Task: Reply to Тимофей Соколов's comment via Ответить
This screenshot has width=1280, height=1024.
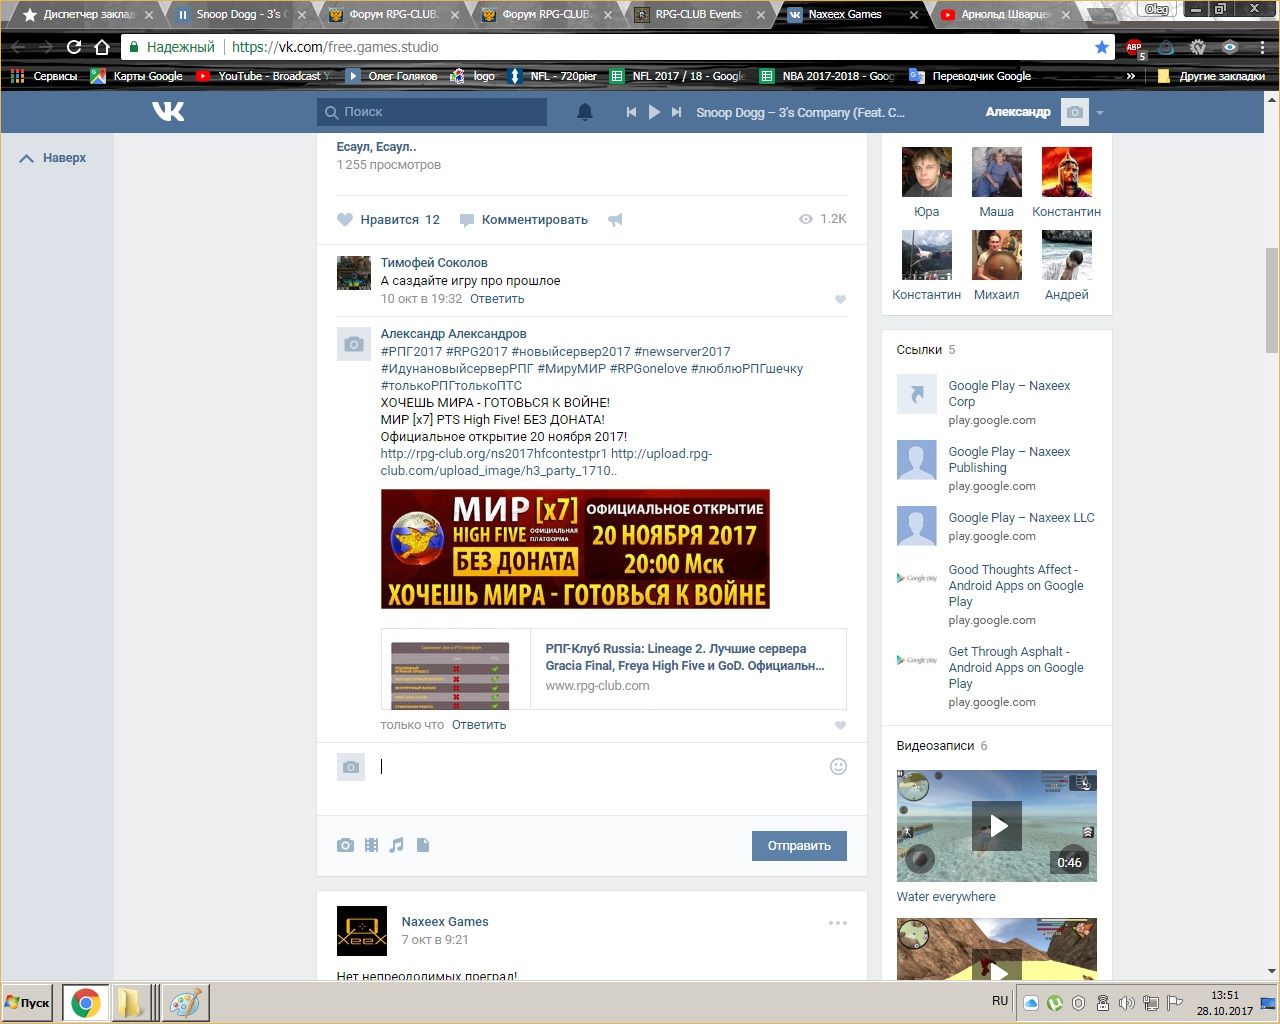Action: pos(497,299)
